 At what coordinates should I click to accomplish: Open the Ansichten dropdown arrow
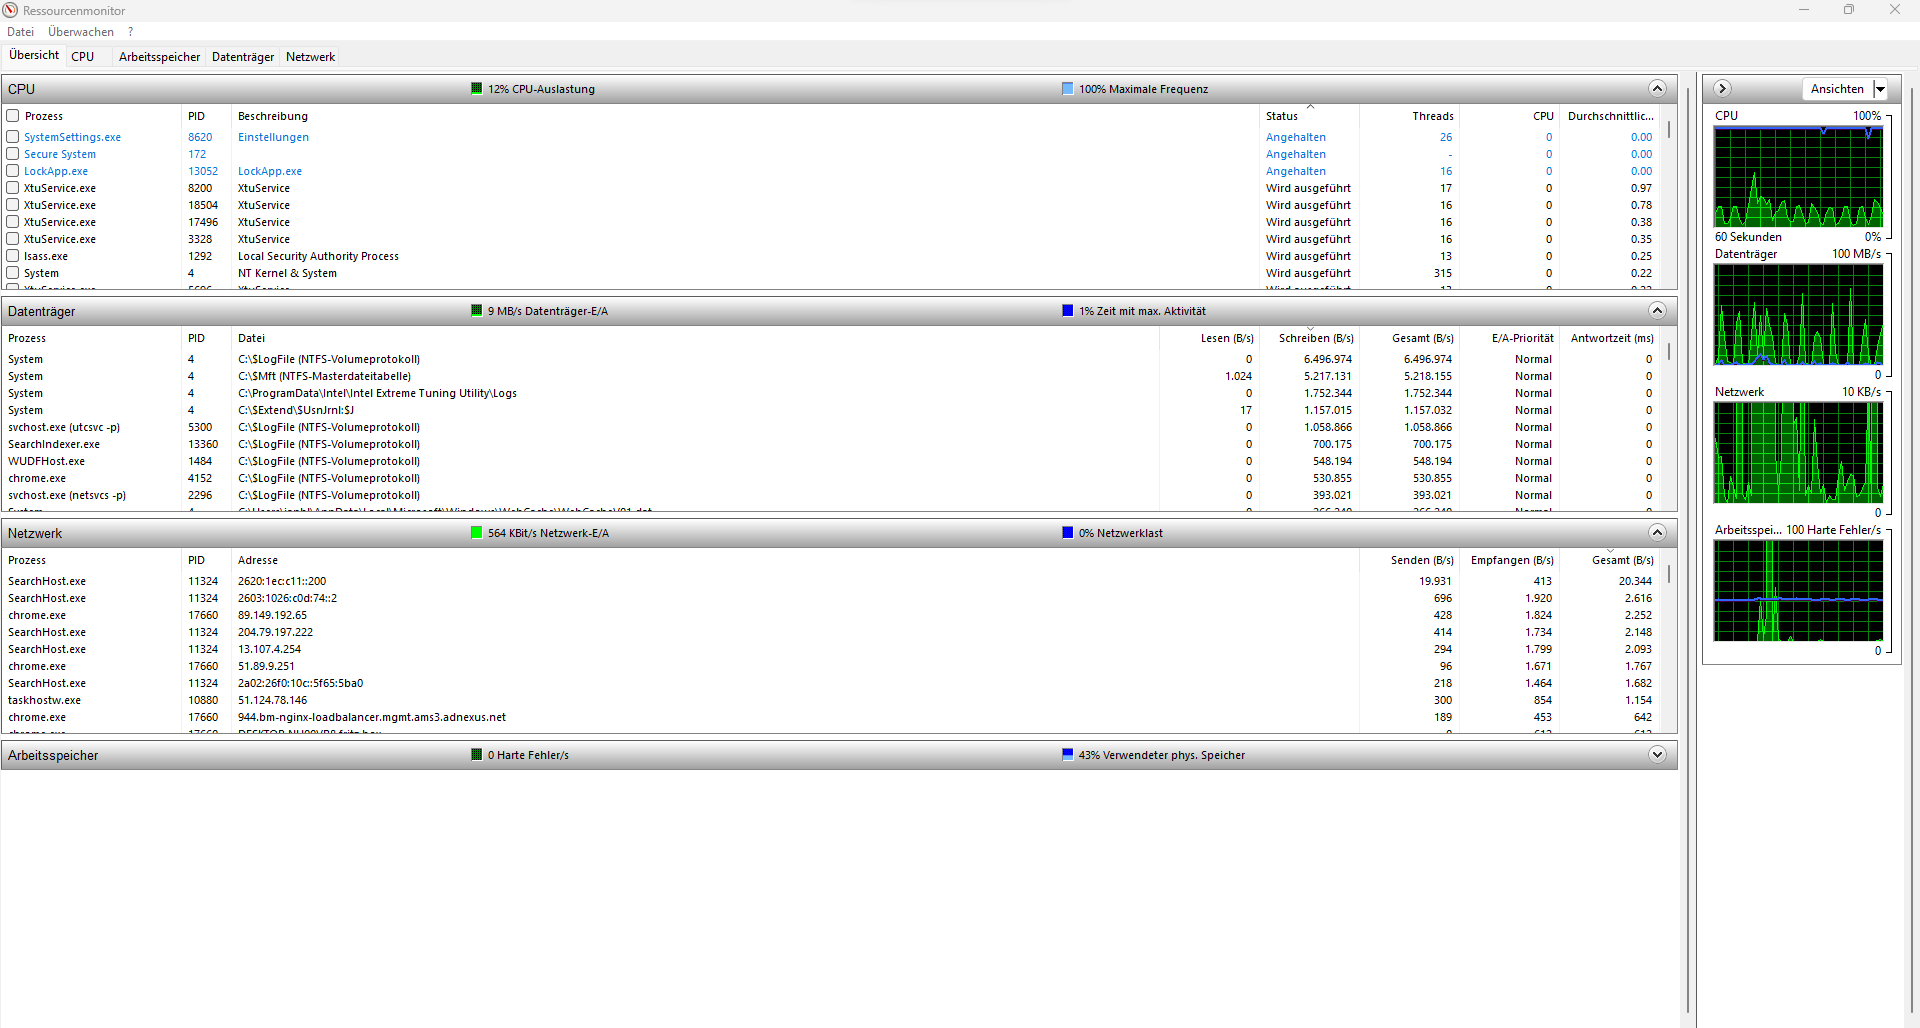pos(1880,89)
